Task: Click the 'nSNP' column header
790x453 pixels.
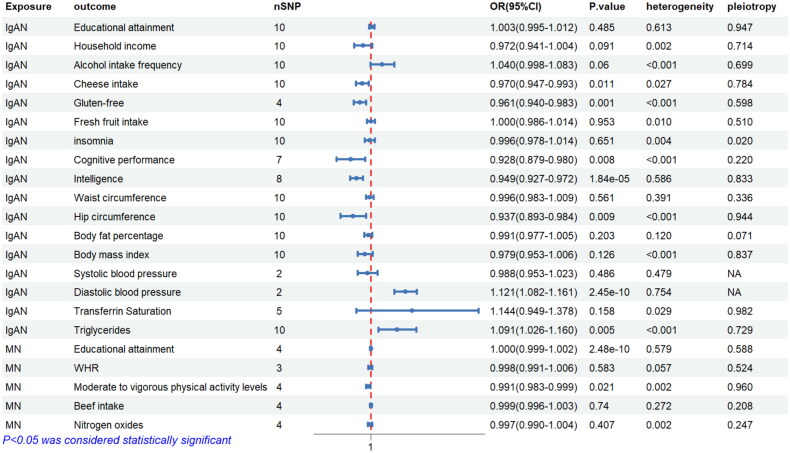Action: click(287, 7)
